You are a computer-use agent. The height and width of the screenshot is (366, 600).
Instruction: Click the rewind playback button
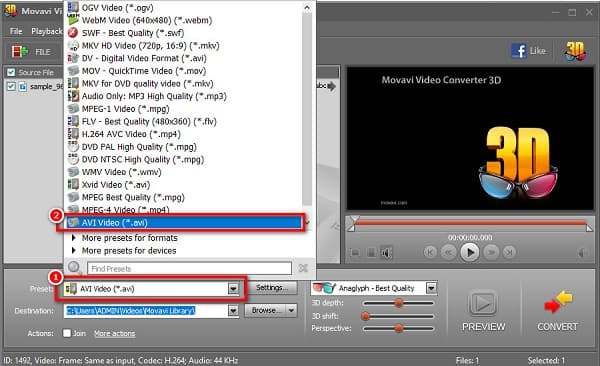(448, 252)
